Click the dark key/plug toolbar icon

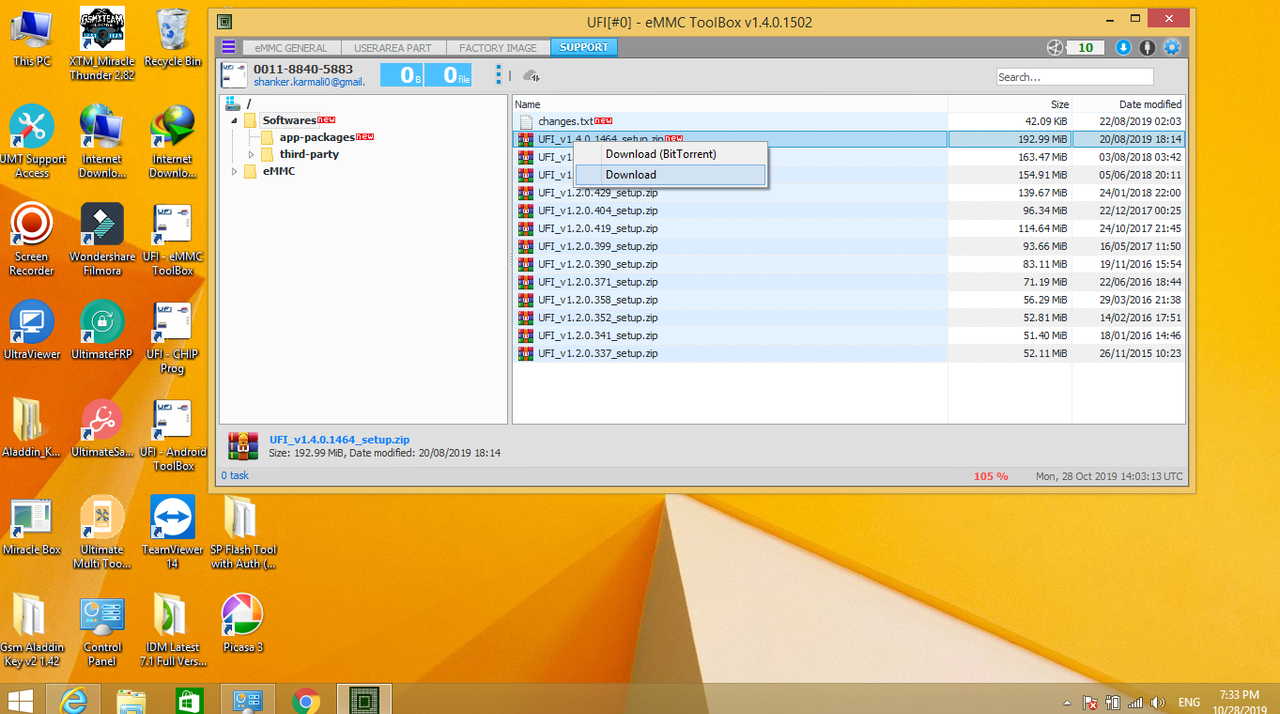click(1147, 48)
